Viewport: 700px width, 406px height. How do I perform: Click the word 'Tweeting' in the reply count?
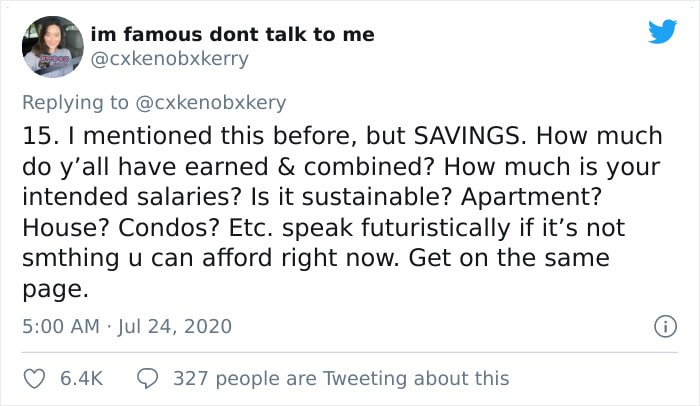[365, 379]
